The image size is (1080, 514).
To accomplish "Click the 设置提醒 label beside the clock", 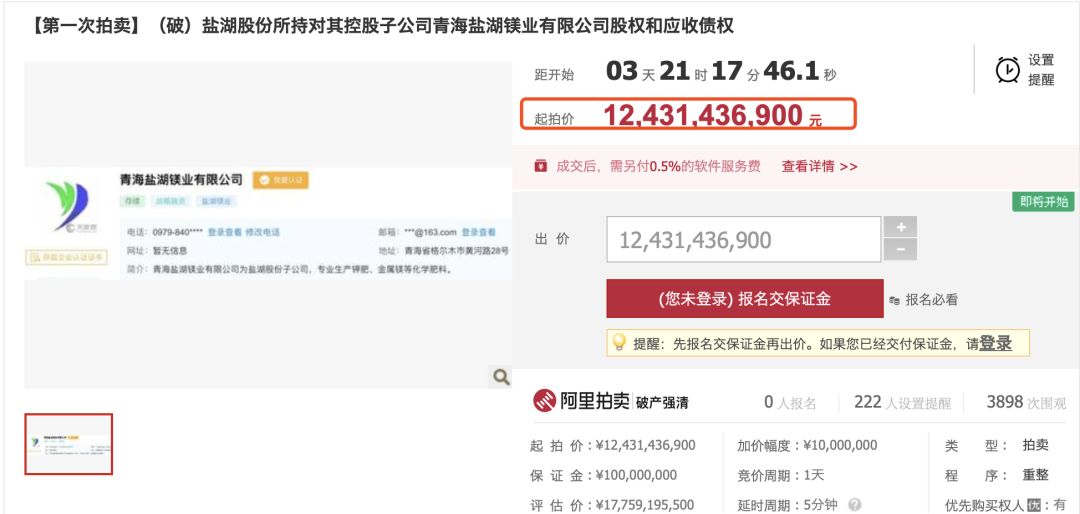I will [x=1041, y=70].
